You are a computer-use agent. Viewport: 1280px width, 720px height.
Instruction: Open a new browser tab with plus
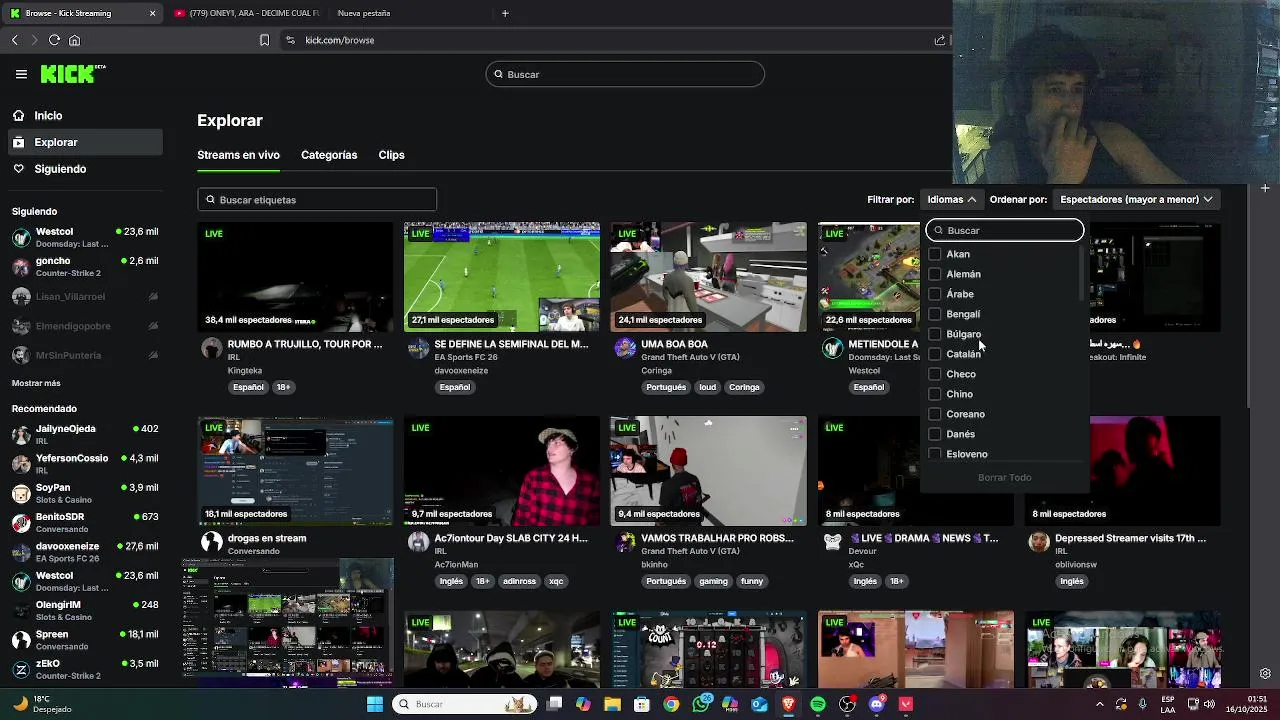click(x=505, y=13)
